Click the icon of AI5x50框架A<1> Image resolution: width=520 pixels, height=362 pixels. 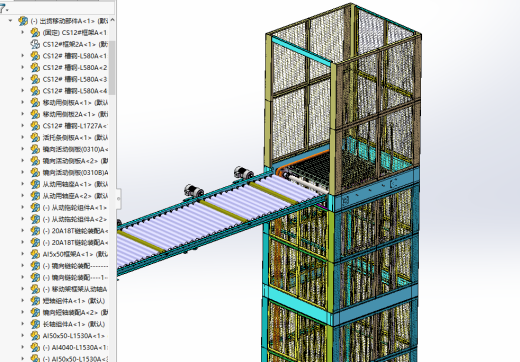coord(35,254)
